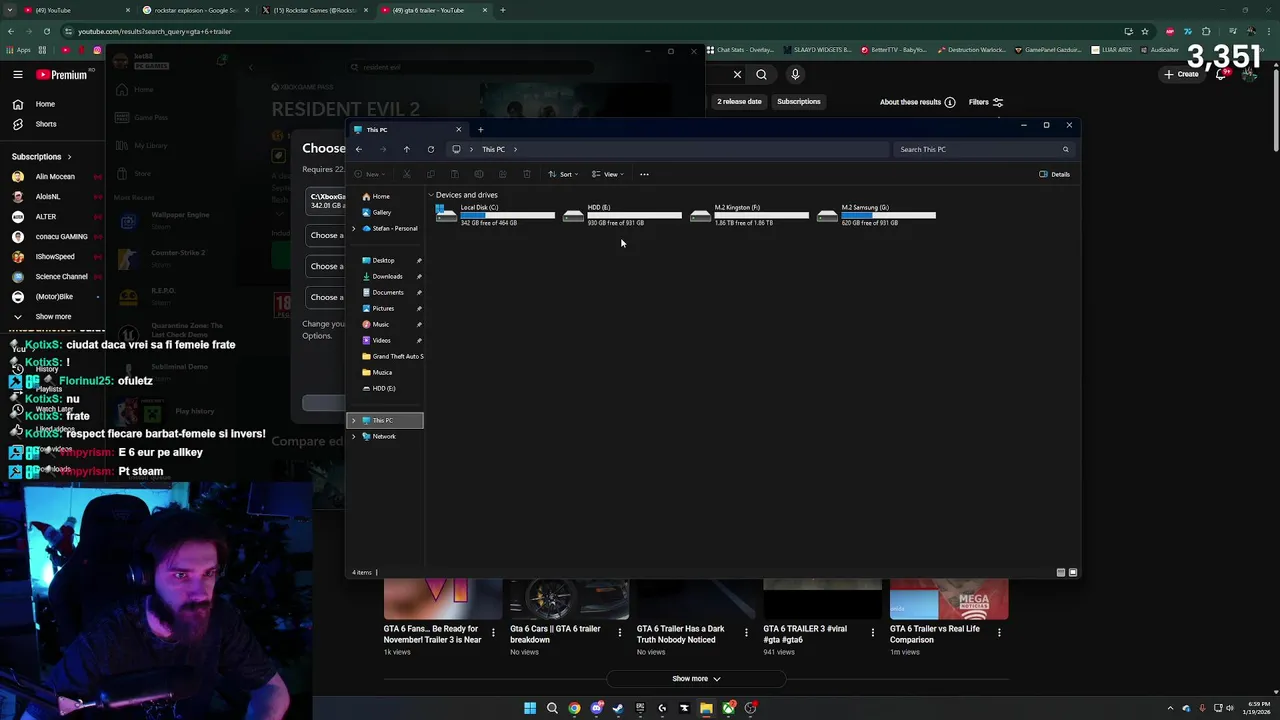Viewport: 1280px width, 720px height.
Task: Reload the YouTube page in Chrome
Action: pyautogui.click(x=47, y=31)
